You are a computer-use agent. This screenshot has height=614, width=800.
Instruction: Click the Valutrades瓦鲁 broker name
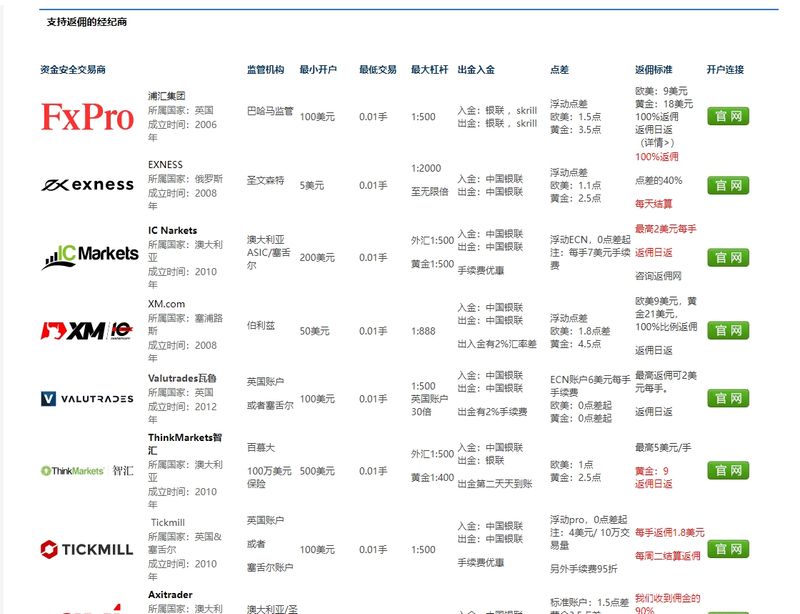click(x=182, y=378)
